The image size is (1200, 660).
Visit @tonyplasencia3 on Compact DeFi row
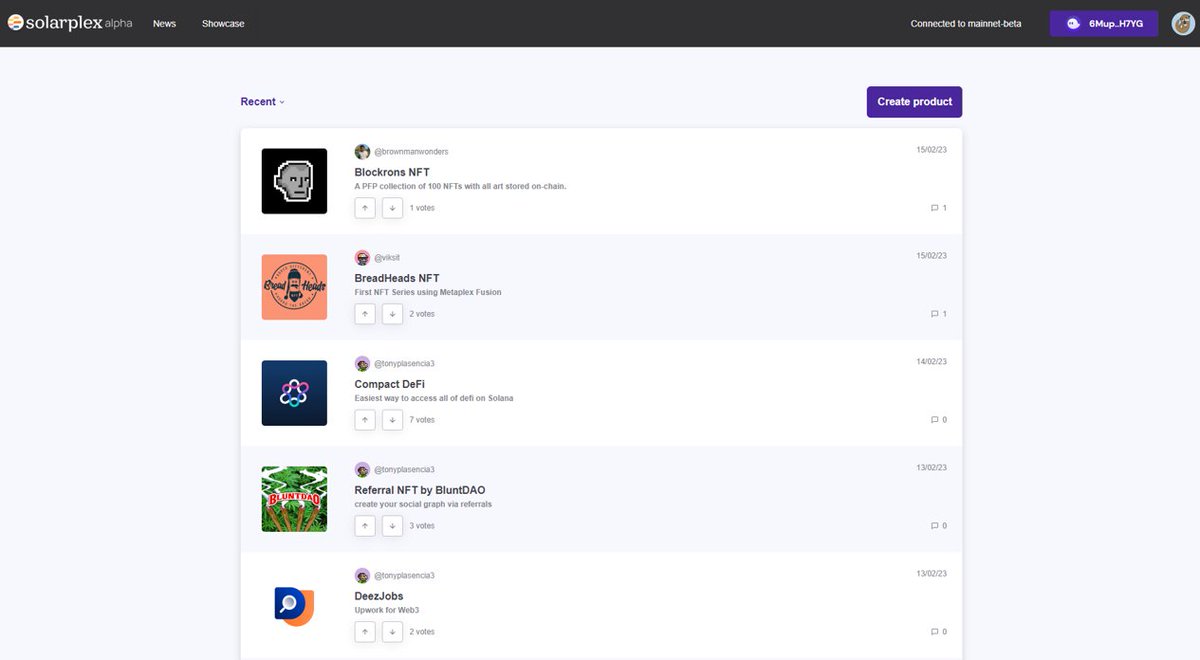coord(405,364)
